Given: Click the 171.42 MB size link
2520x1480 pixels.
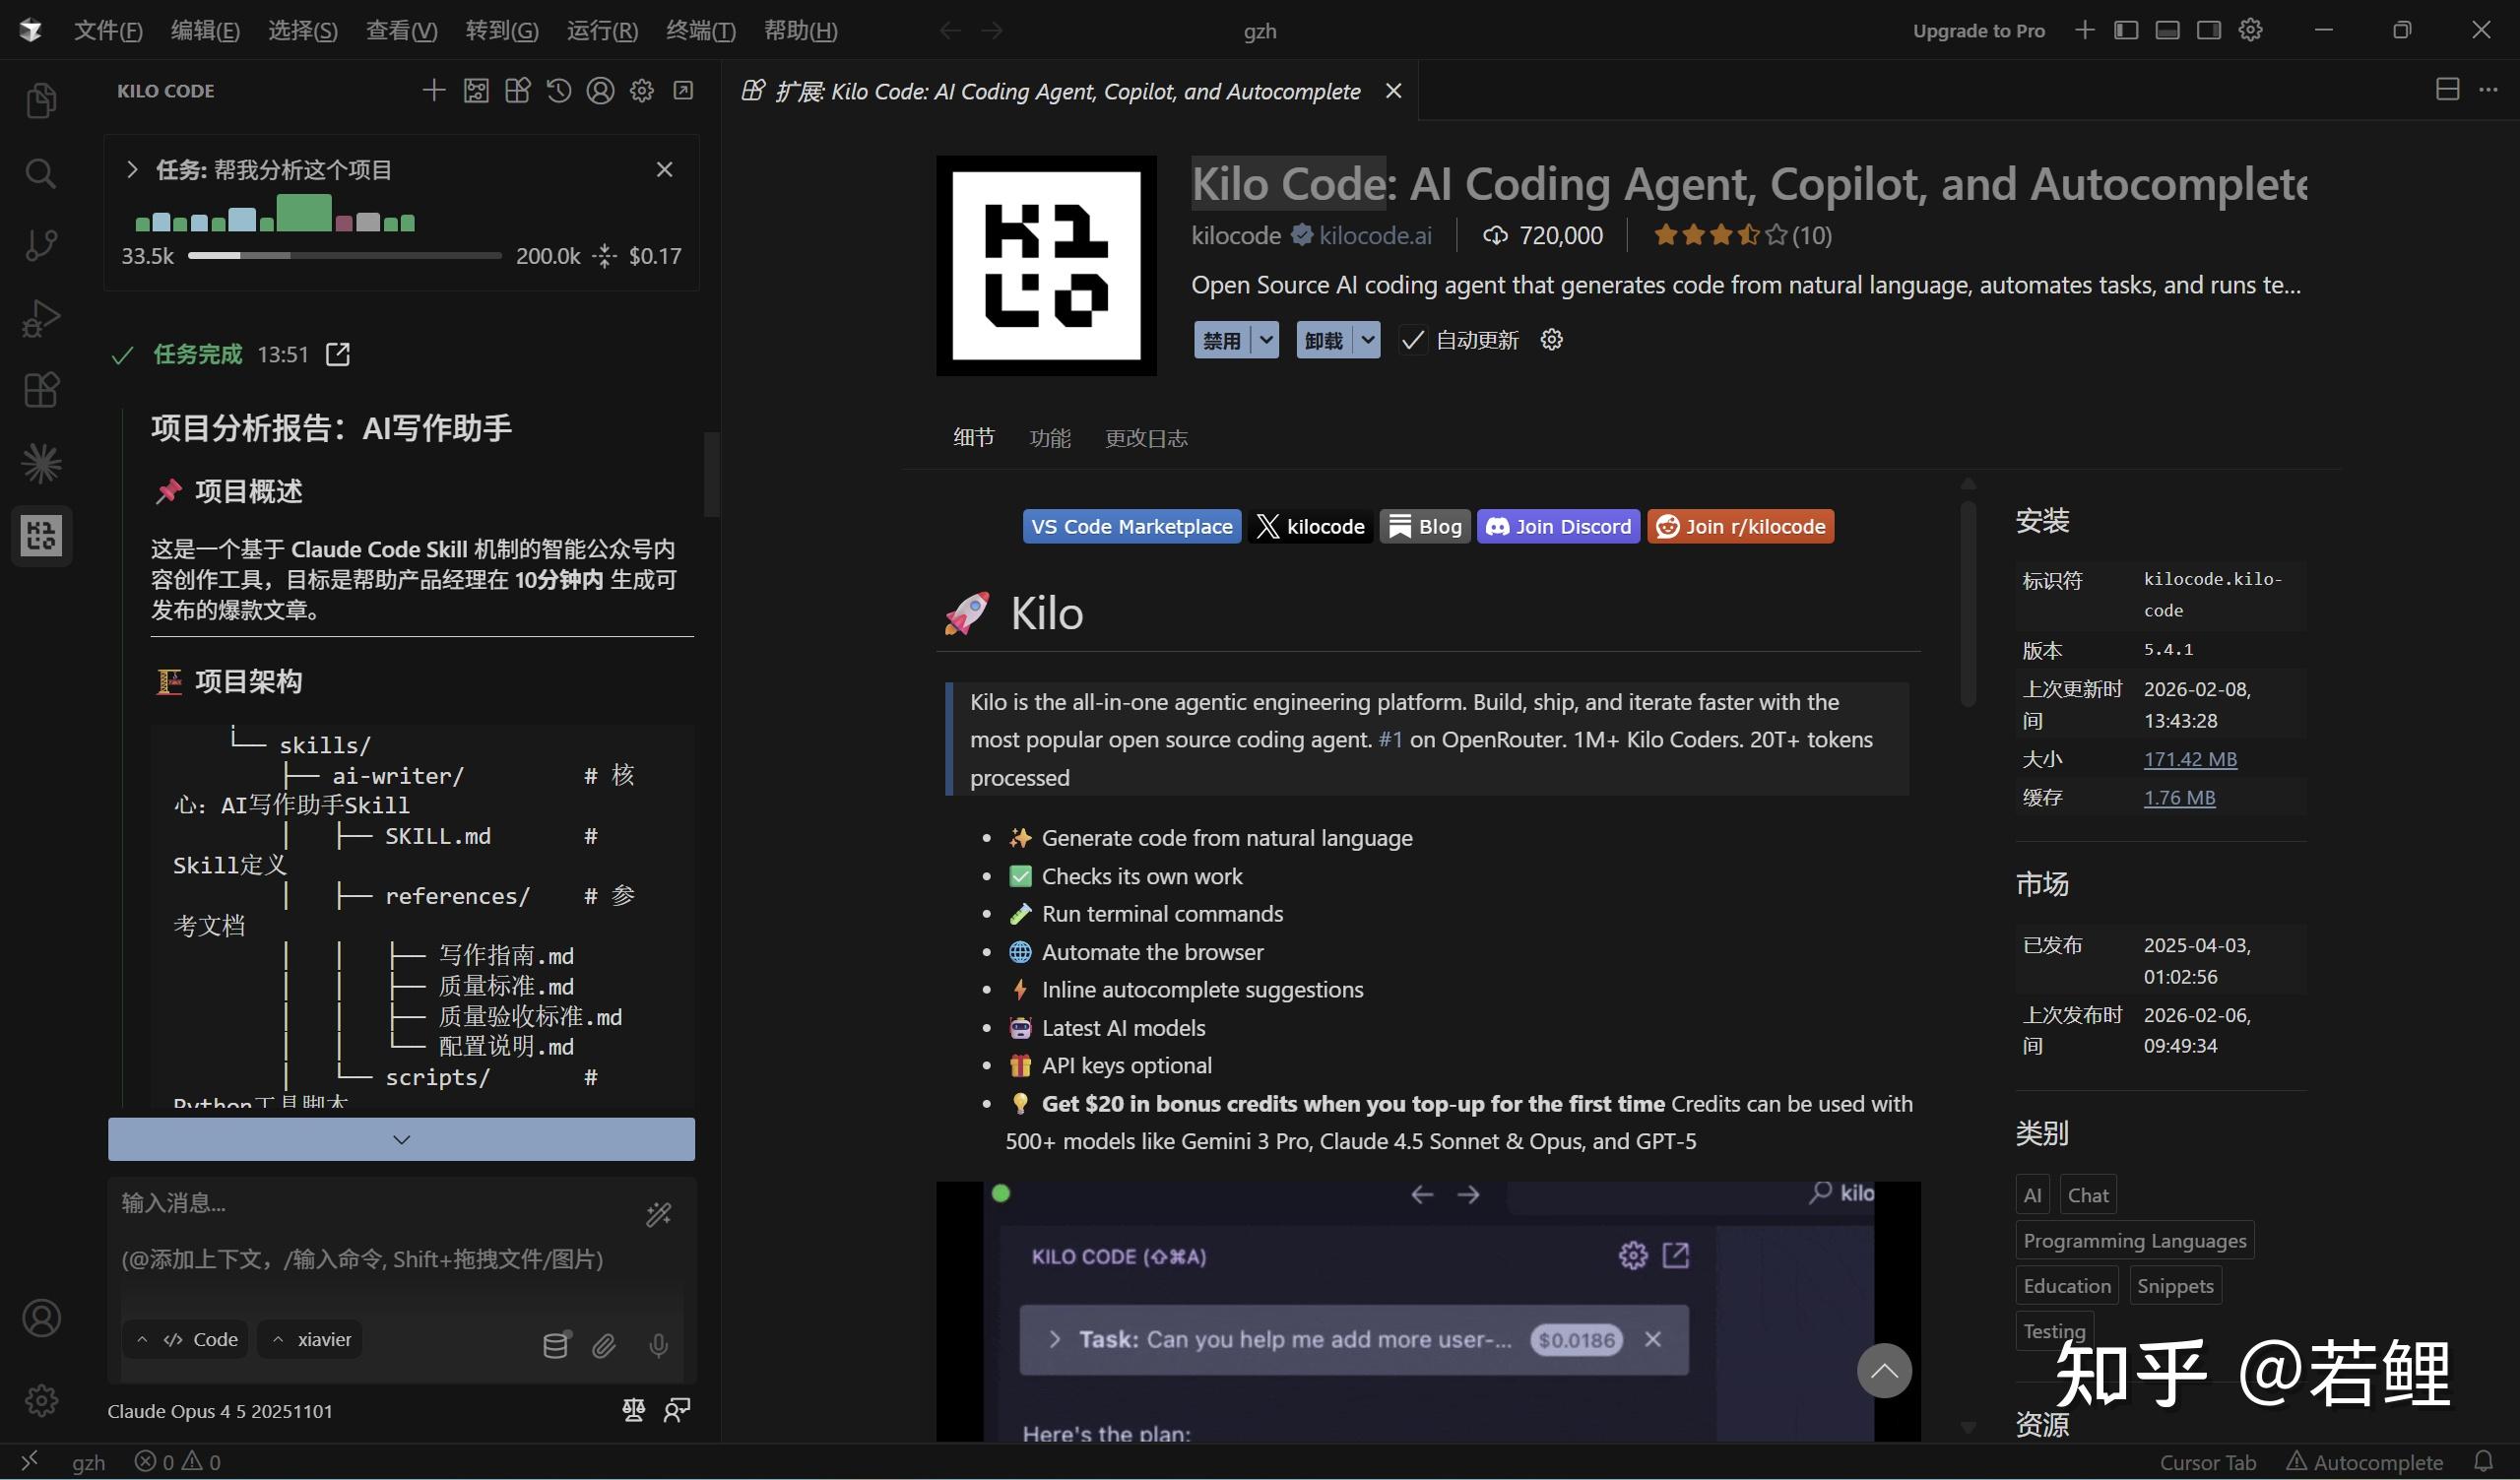Looking at the screenshot, I should pyautogui.click(x=2190, y=759).
